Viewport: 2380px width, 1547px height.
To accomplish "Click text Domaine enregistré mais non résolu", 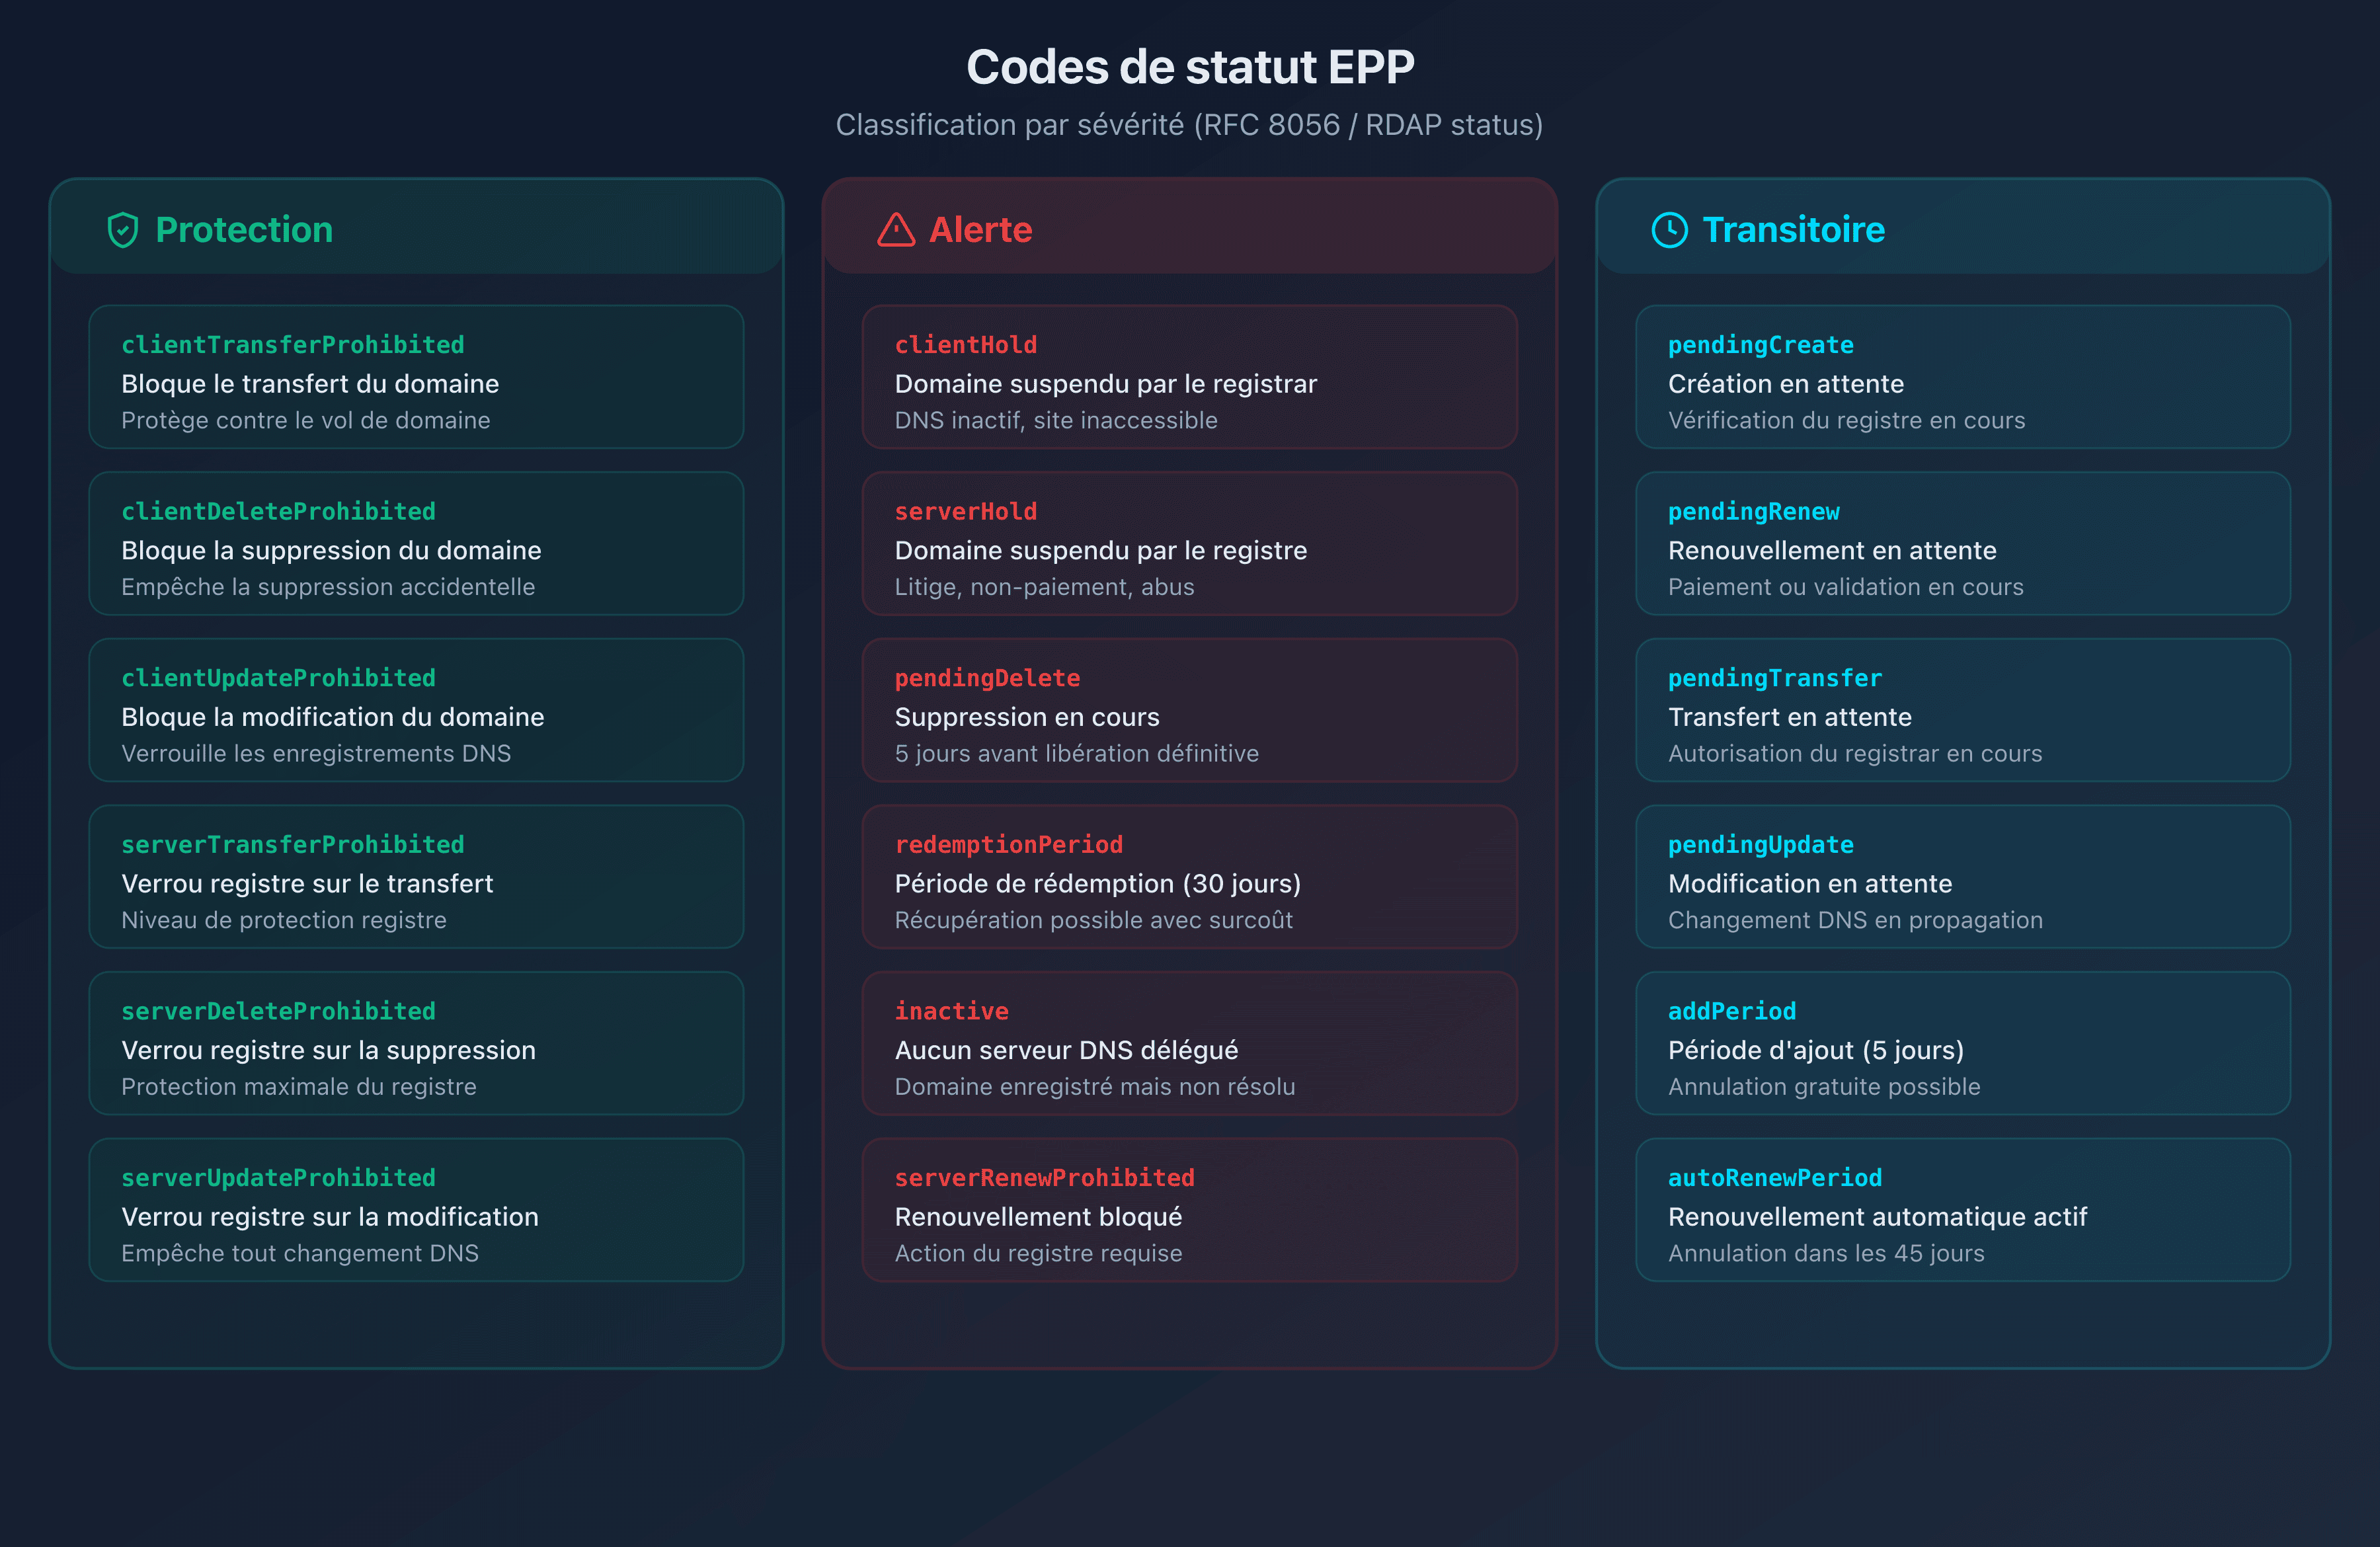I will [x=1095, y=1086].
